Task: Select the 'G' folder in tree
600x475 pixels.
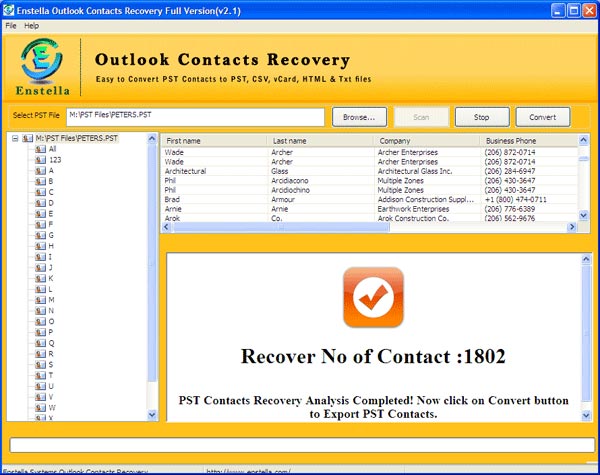Action: (51, 235)
